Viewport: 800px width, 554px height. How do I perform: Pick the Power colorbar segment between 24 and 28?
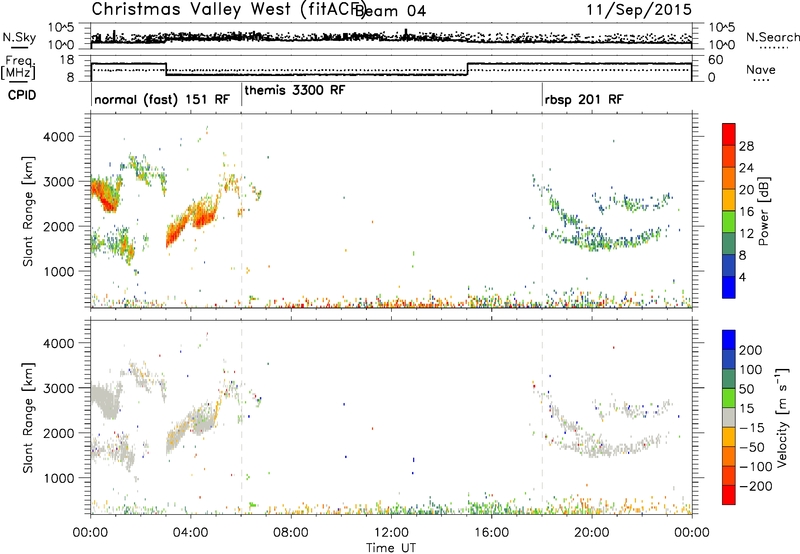point(729,157)
